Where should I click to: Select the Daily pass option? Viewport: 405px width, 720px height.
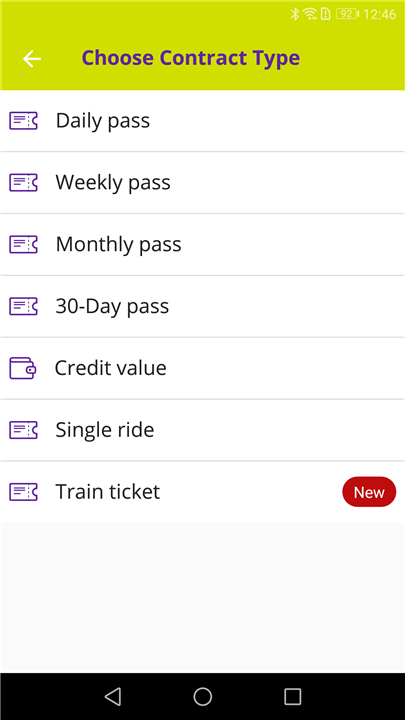coord(202,121)
